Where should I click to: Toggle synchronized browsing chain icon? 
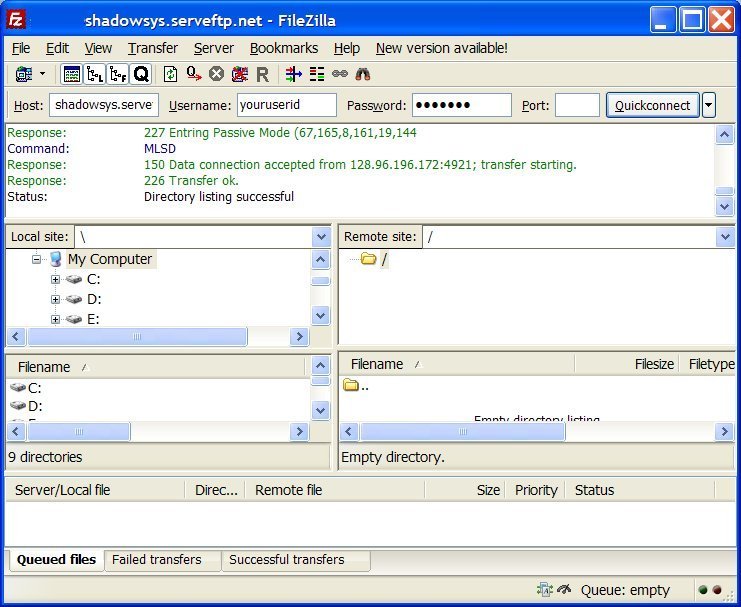pyautogui.click(x=340, y=74)
